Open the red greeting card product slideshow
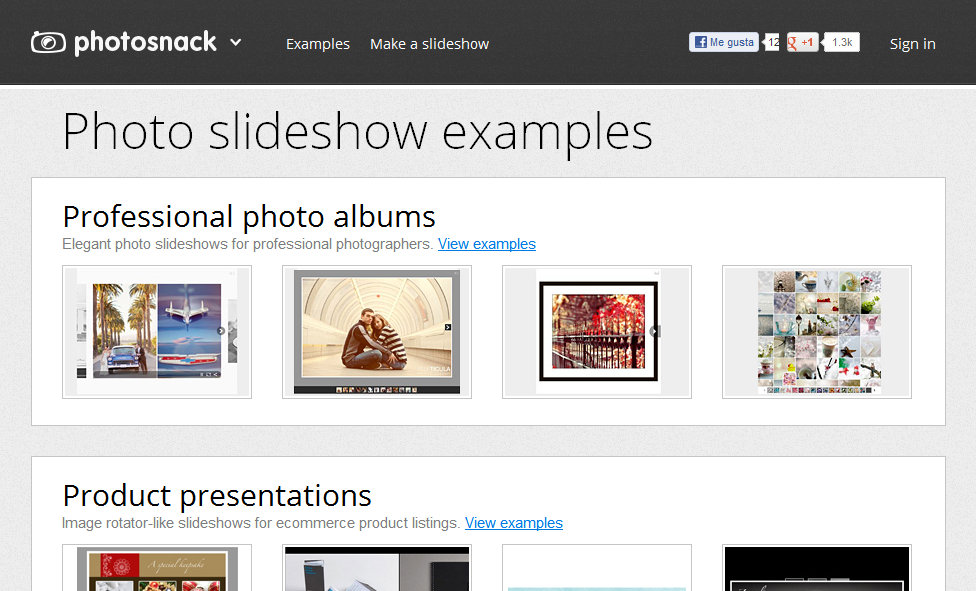 pos(156,570)
